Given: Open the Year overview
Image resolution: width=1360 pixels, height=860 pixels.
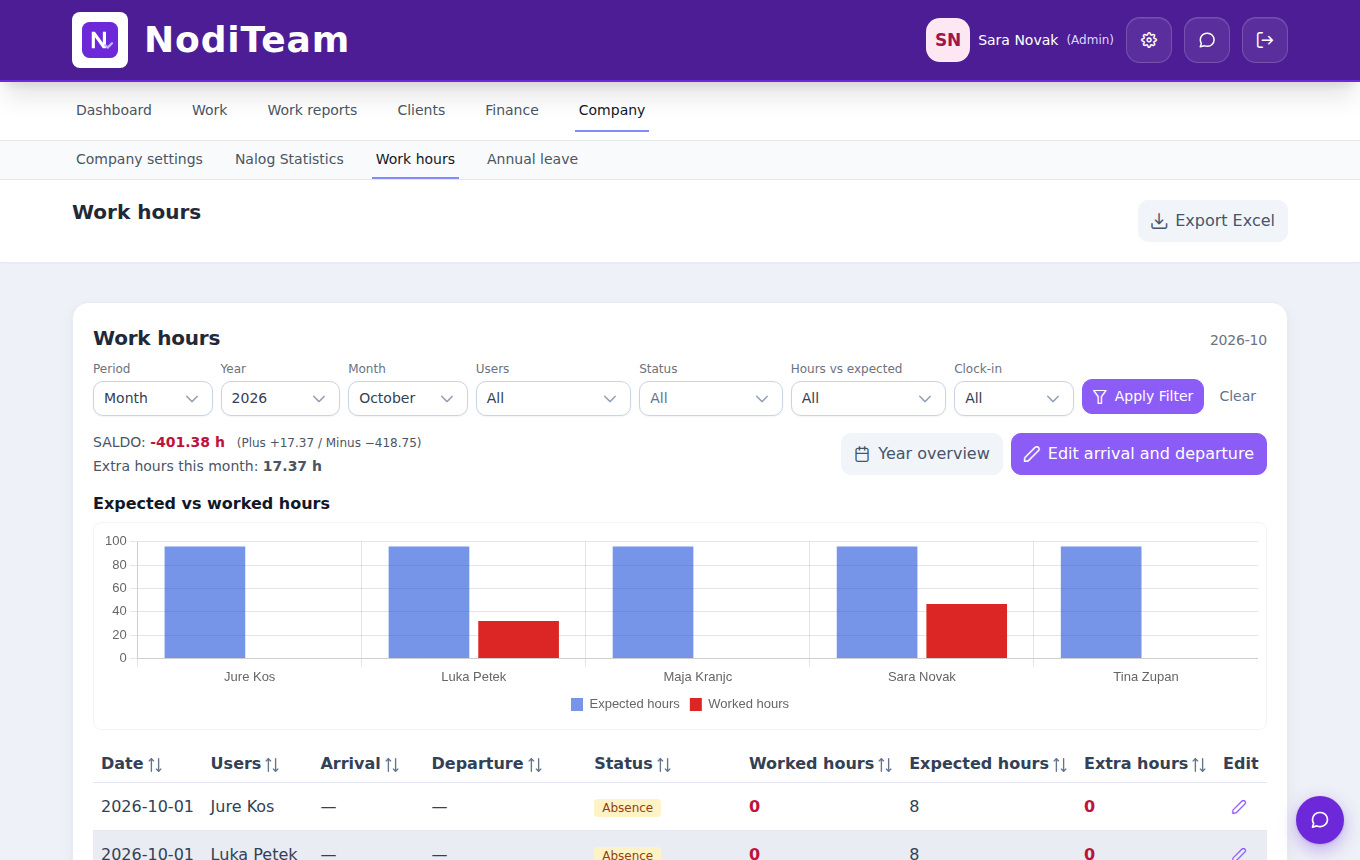Looking at the screenshot, I should tap(922, 454).
